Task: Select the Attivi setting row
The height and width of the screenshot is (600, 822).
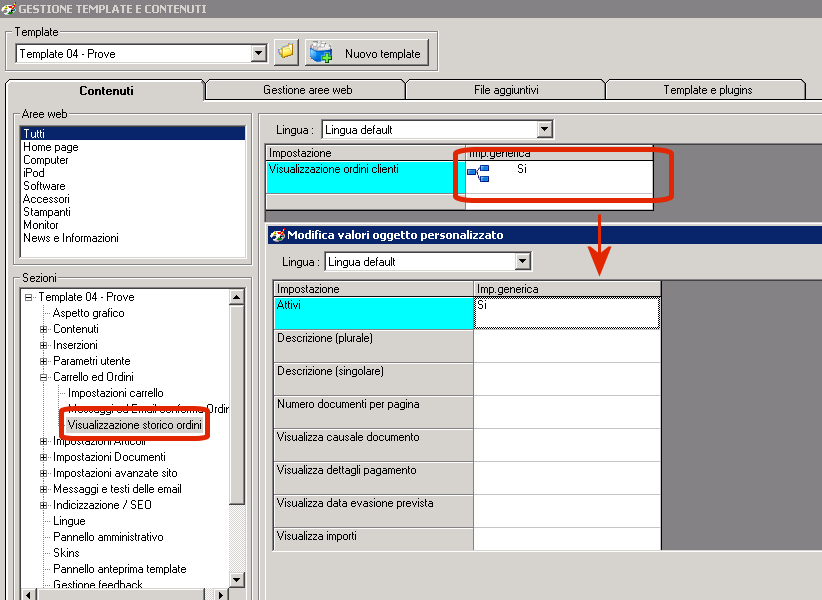Action: [373, 313]
